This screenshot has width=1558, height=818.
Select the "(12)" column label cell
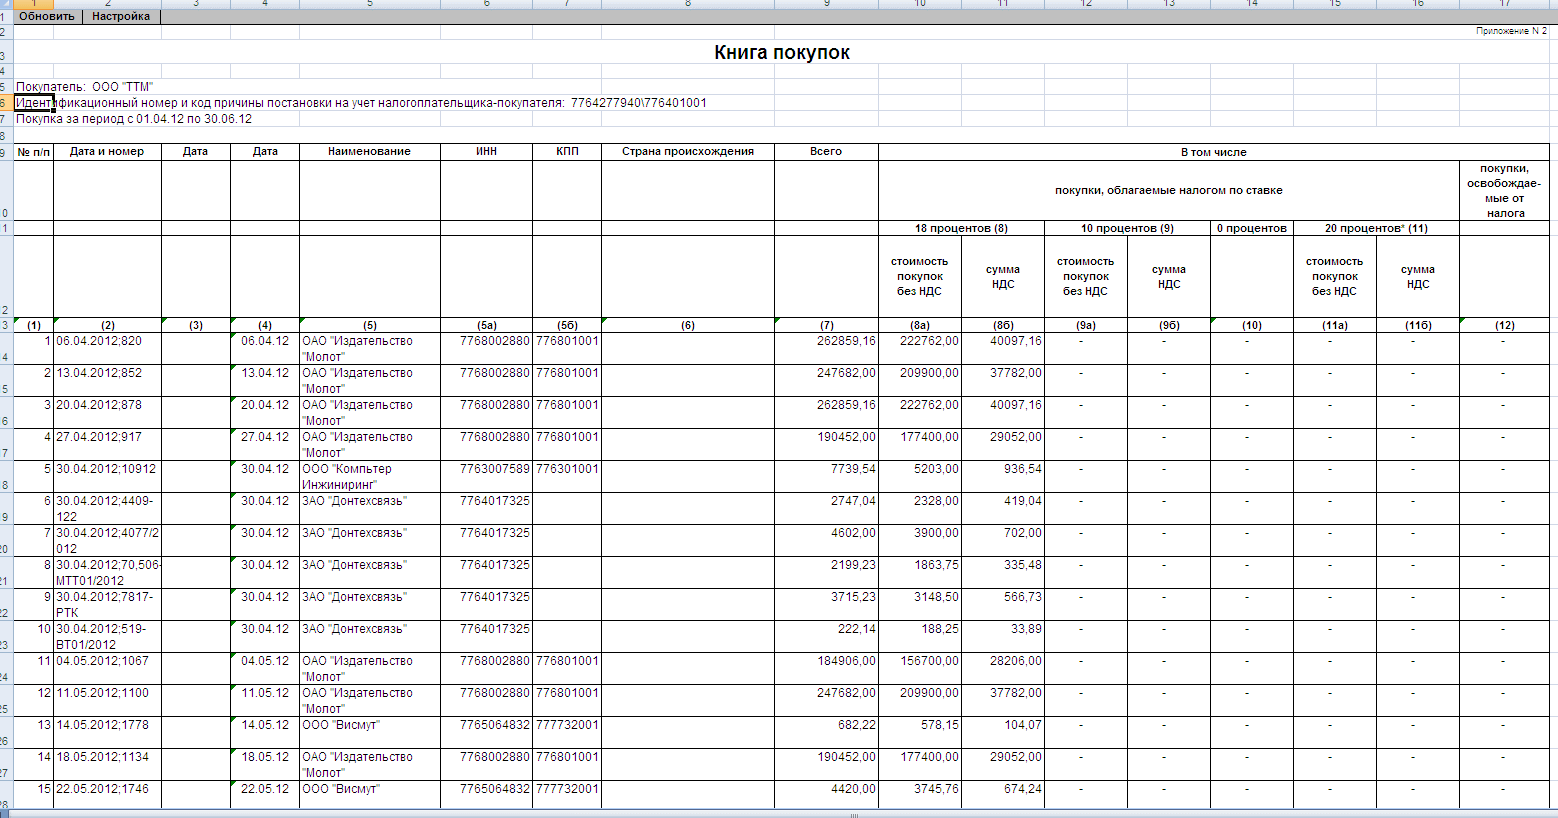tap(1504, 325)
